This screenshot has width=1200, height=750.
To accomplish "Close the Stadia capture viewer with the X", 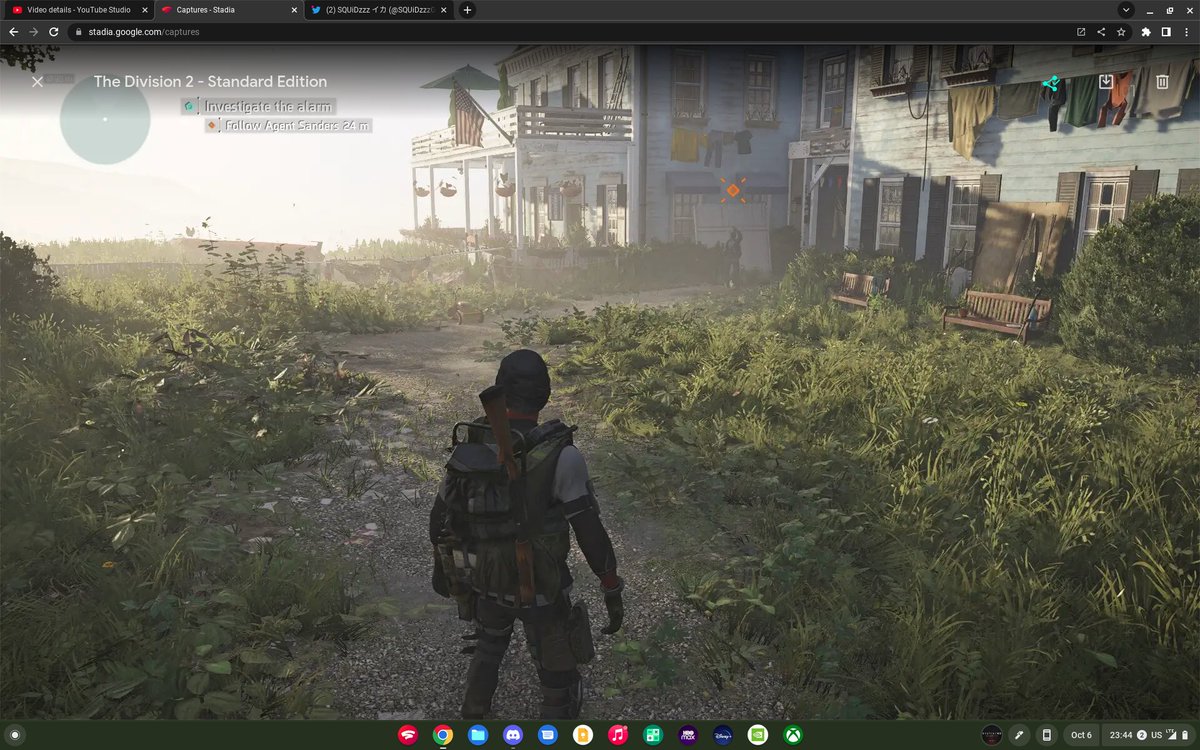I will point(37,82).
